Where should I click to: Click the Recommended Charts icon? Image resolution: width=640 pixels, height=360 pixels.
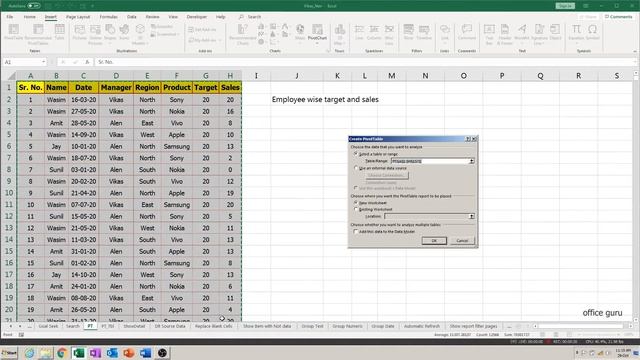pyautogui.click(x=242, y=33)
